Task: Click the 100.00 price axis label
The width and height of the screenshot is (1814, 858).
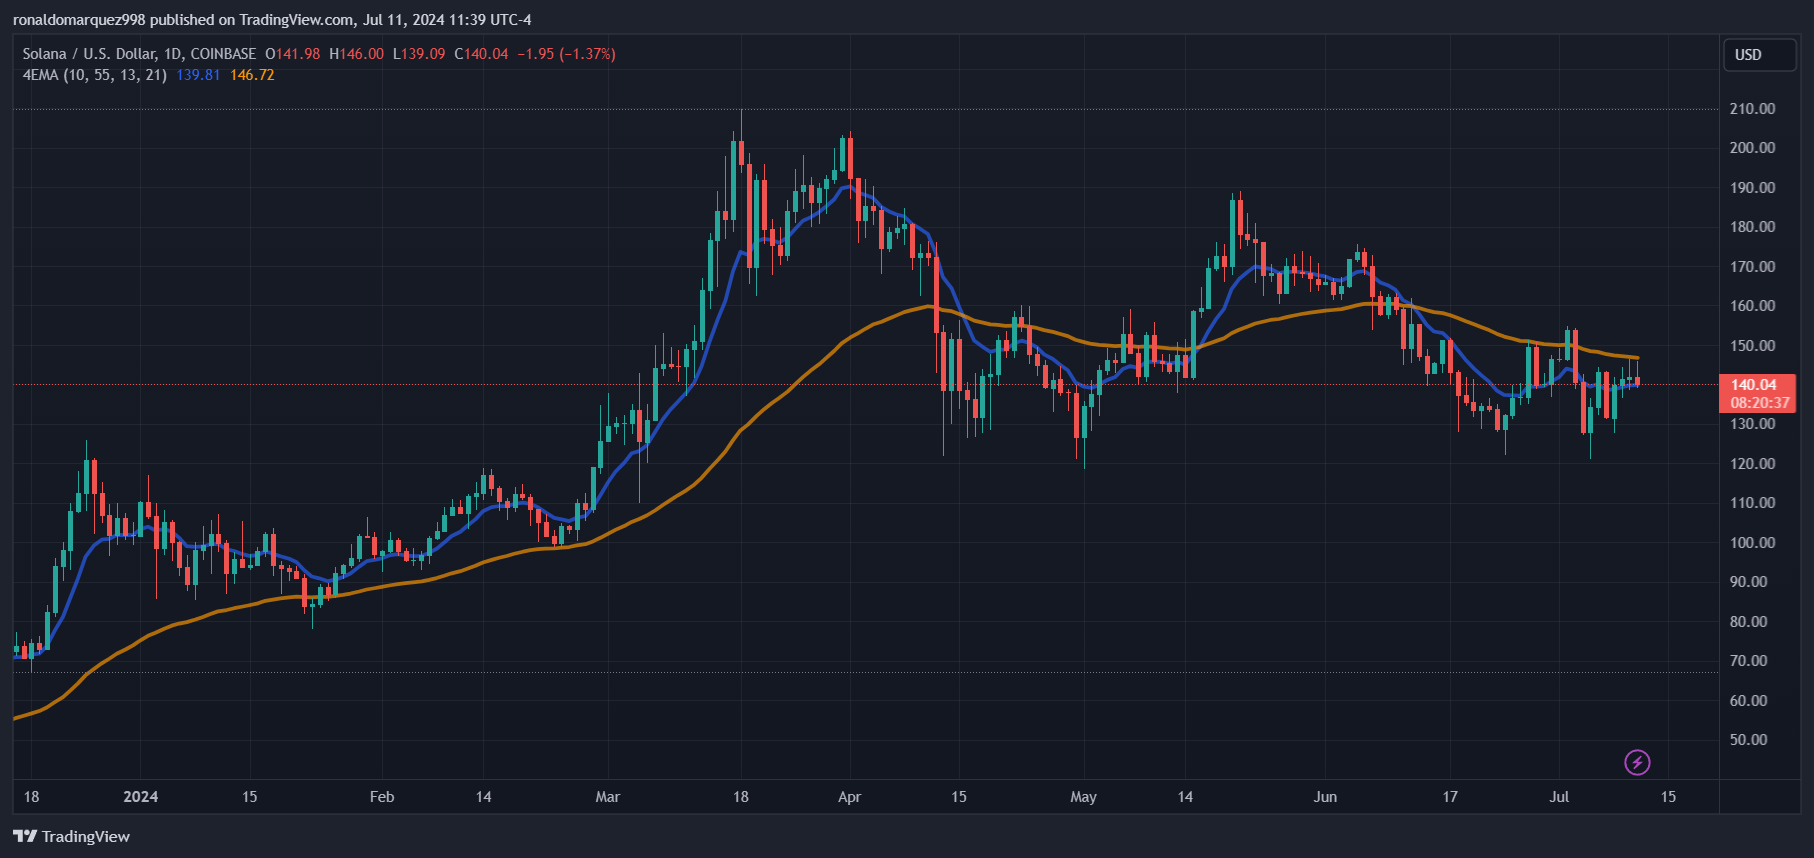Action: coord(1753,543)
